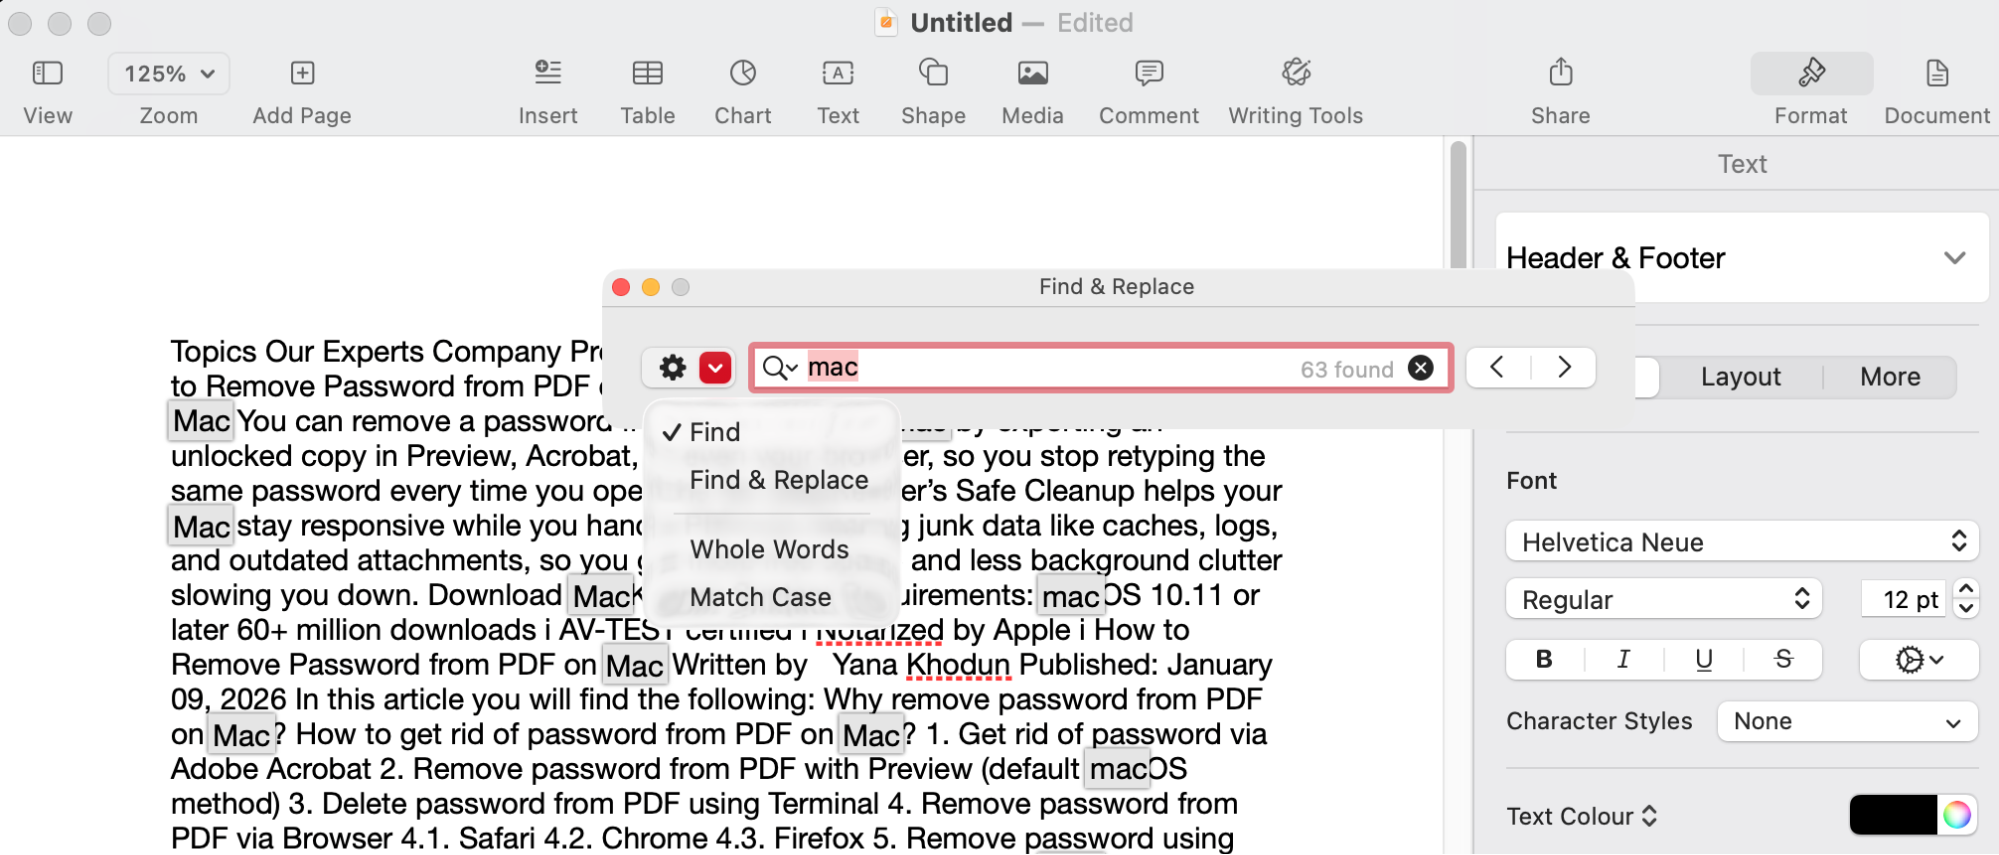Go to next search match
Screen dimensions: 1999x855
(1564, 368)
